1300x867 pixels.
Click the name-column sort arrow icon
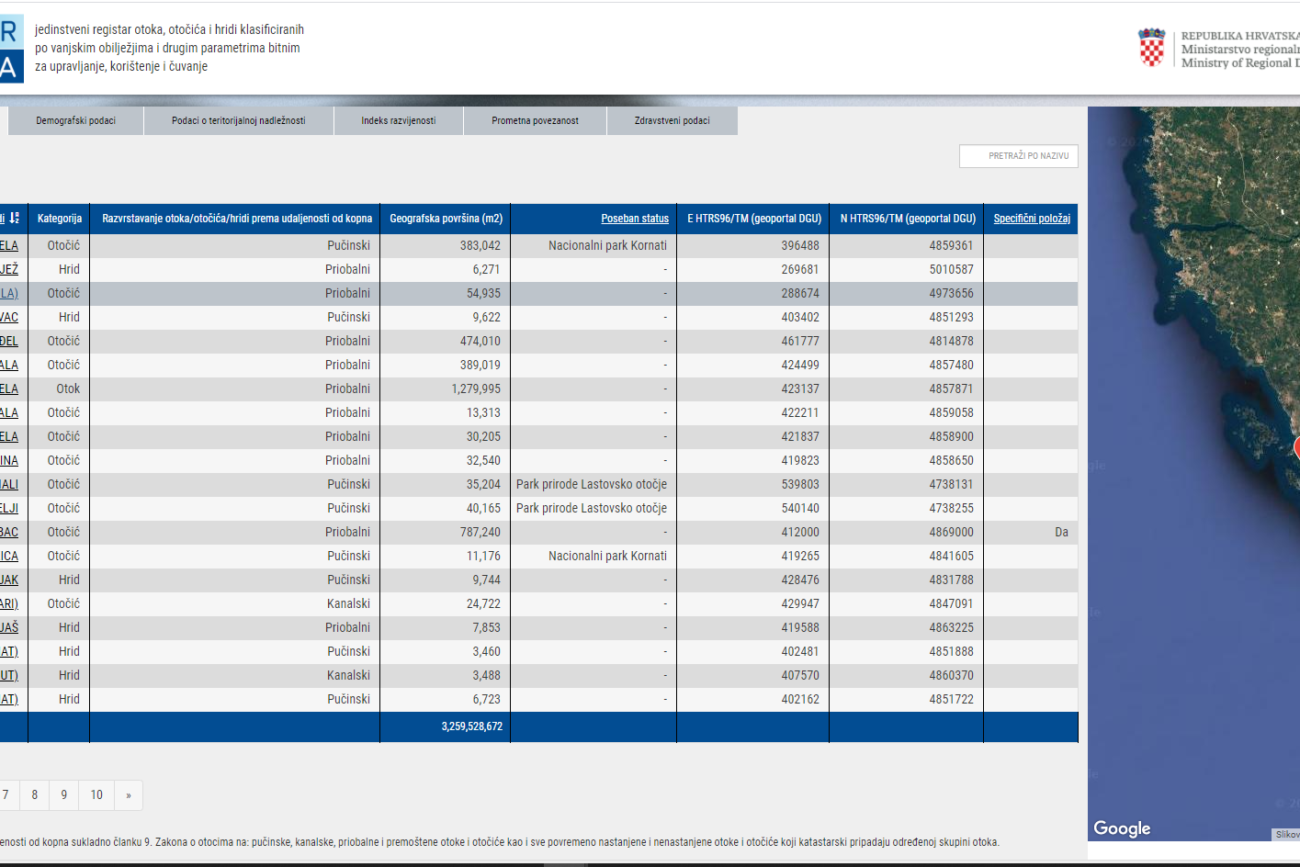[14, 218]
